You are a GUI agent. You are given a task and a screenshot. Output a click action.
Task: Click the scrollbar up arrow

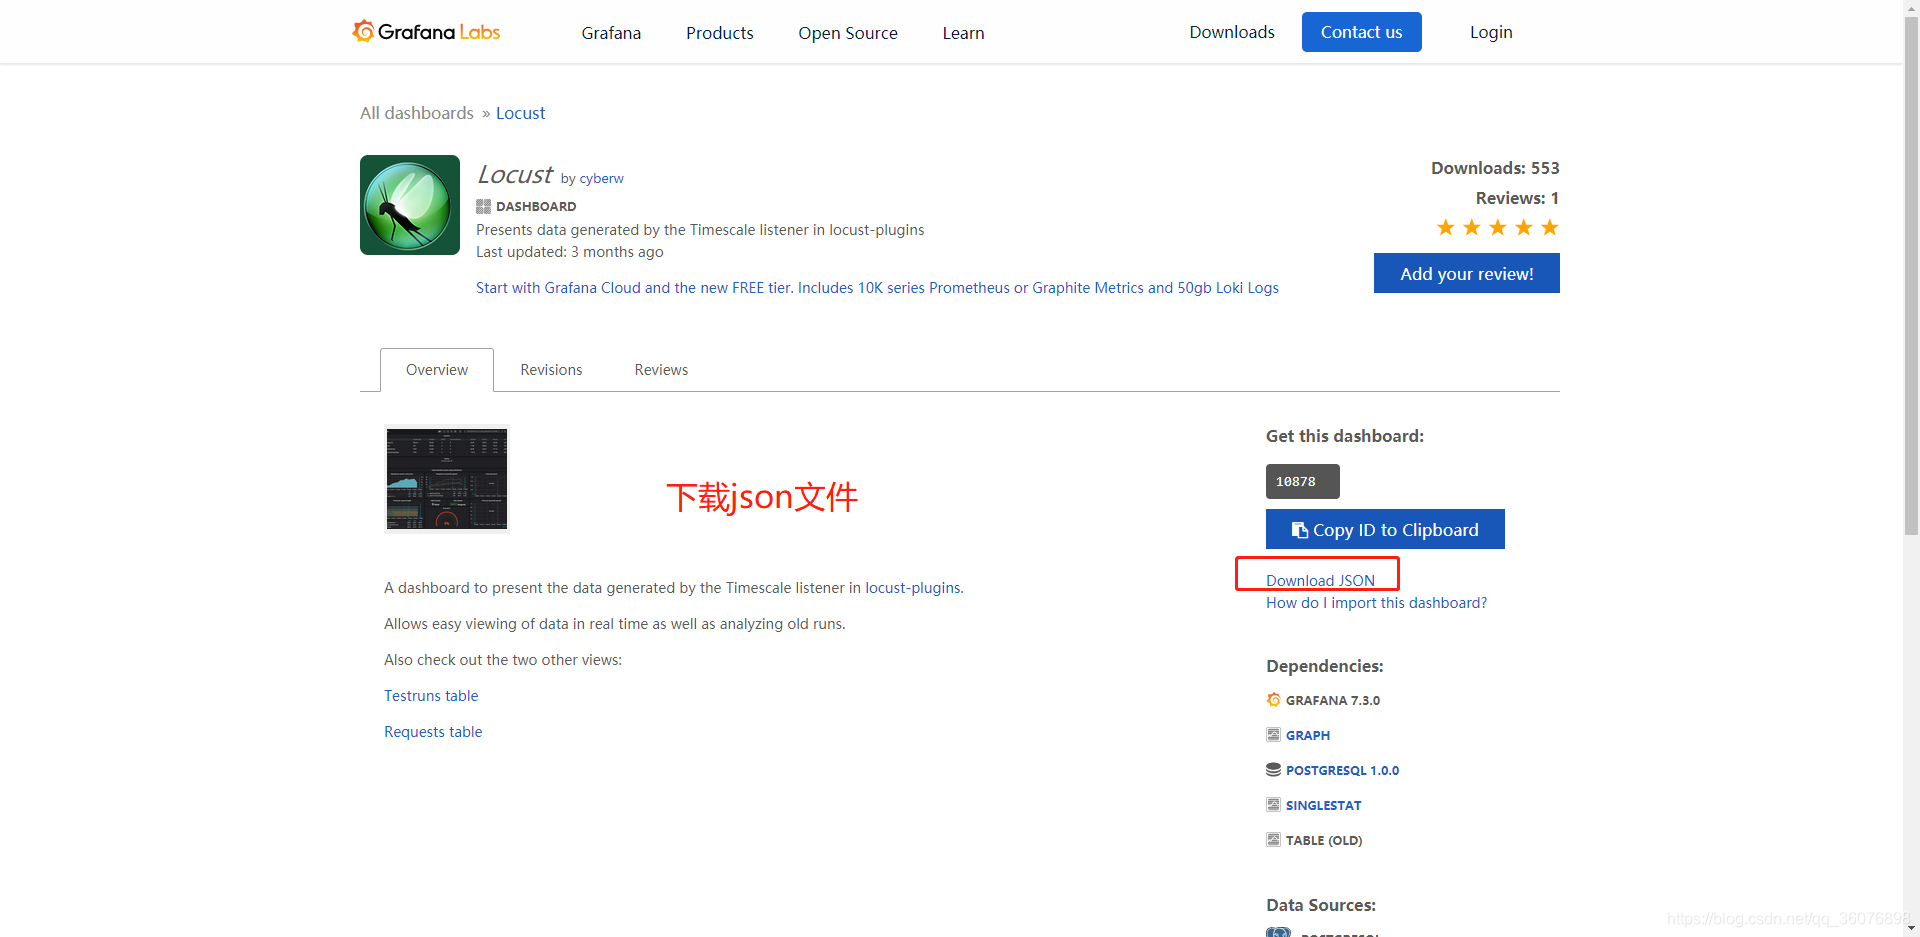click(x=1911, y=8)
